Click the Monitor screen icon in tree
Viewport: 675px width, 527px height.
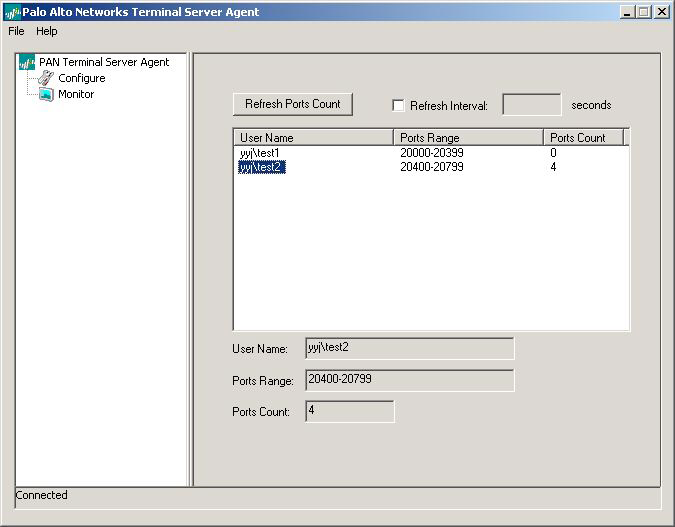click(46, 94)
